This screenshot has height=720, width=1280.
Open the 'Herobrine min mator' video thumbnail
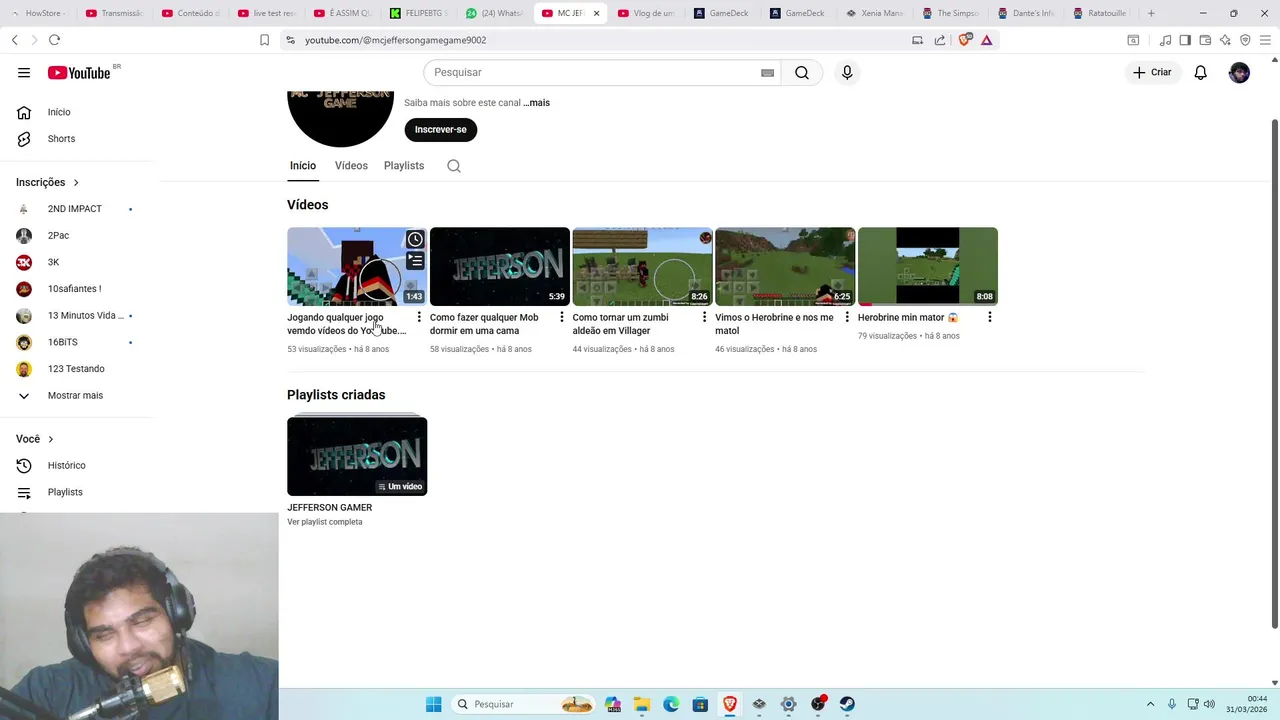tap(928, 266)
